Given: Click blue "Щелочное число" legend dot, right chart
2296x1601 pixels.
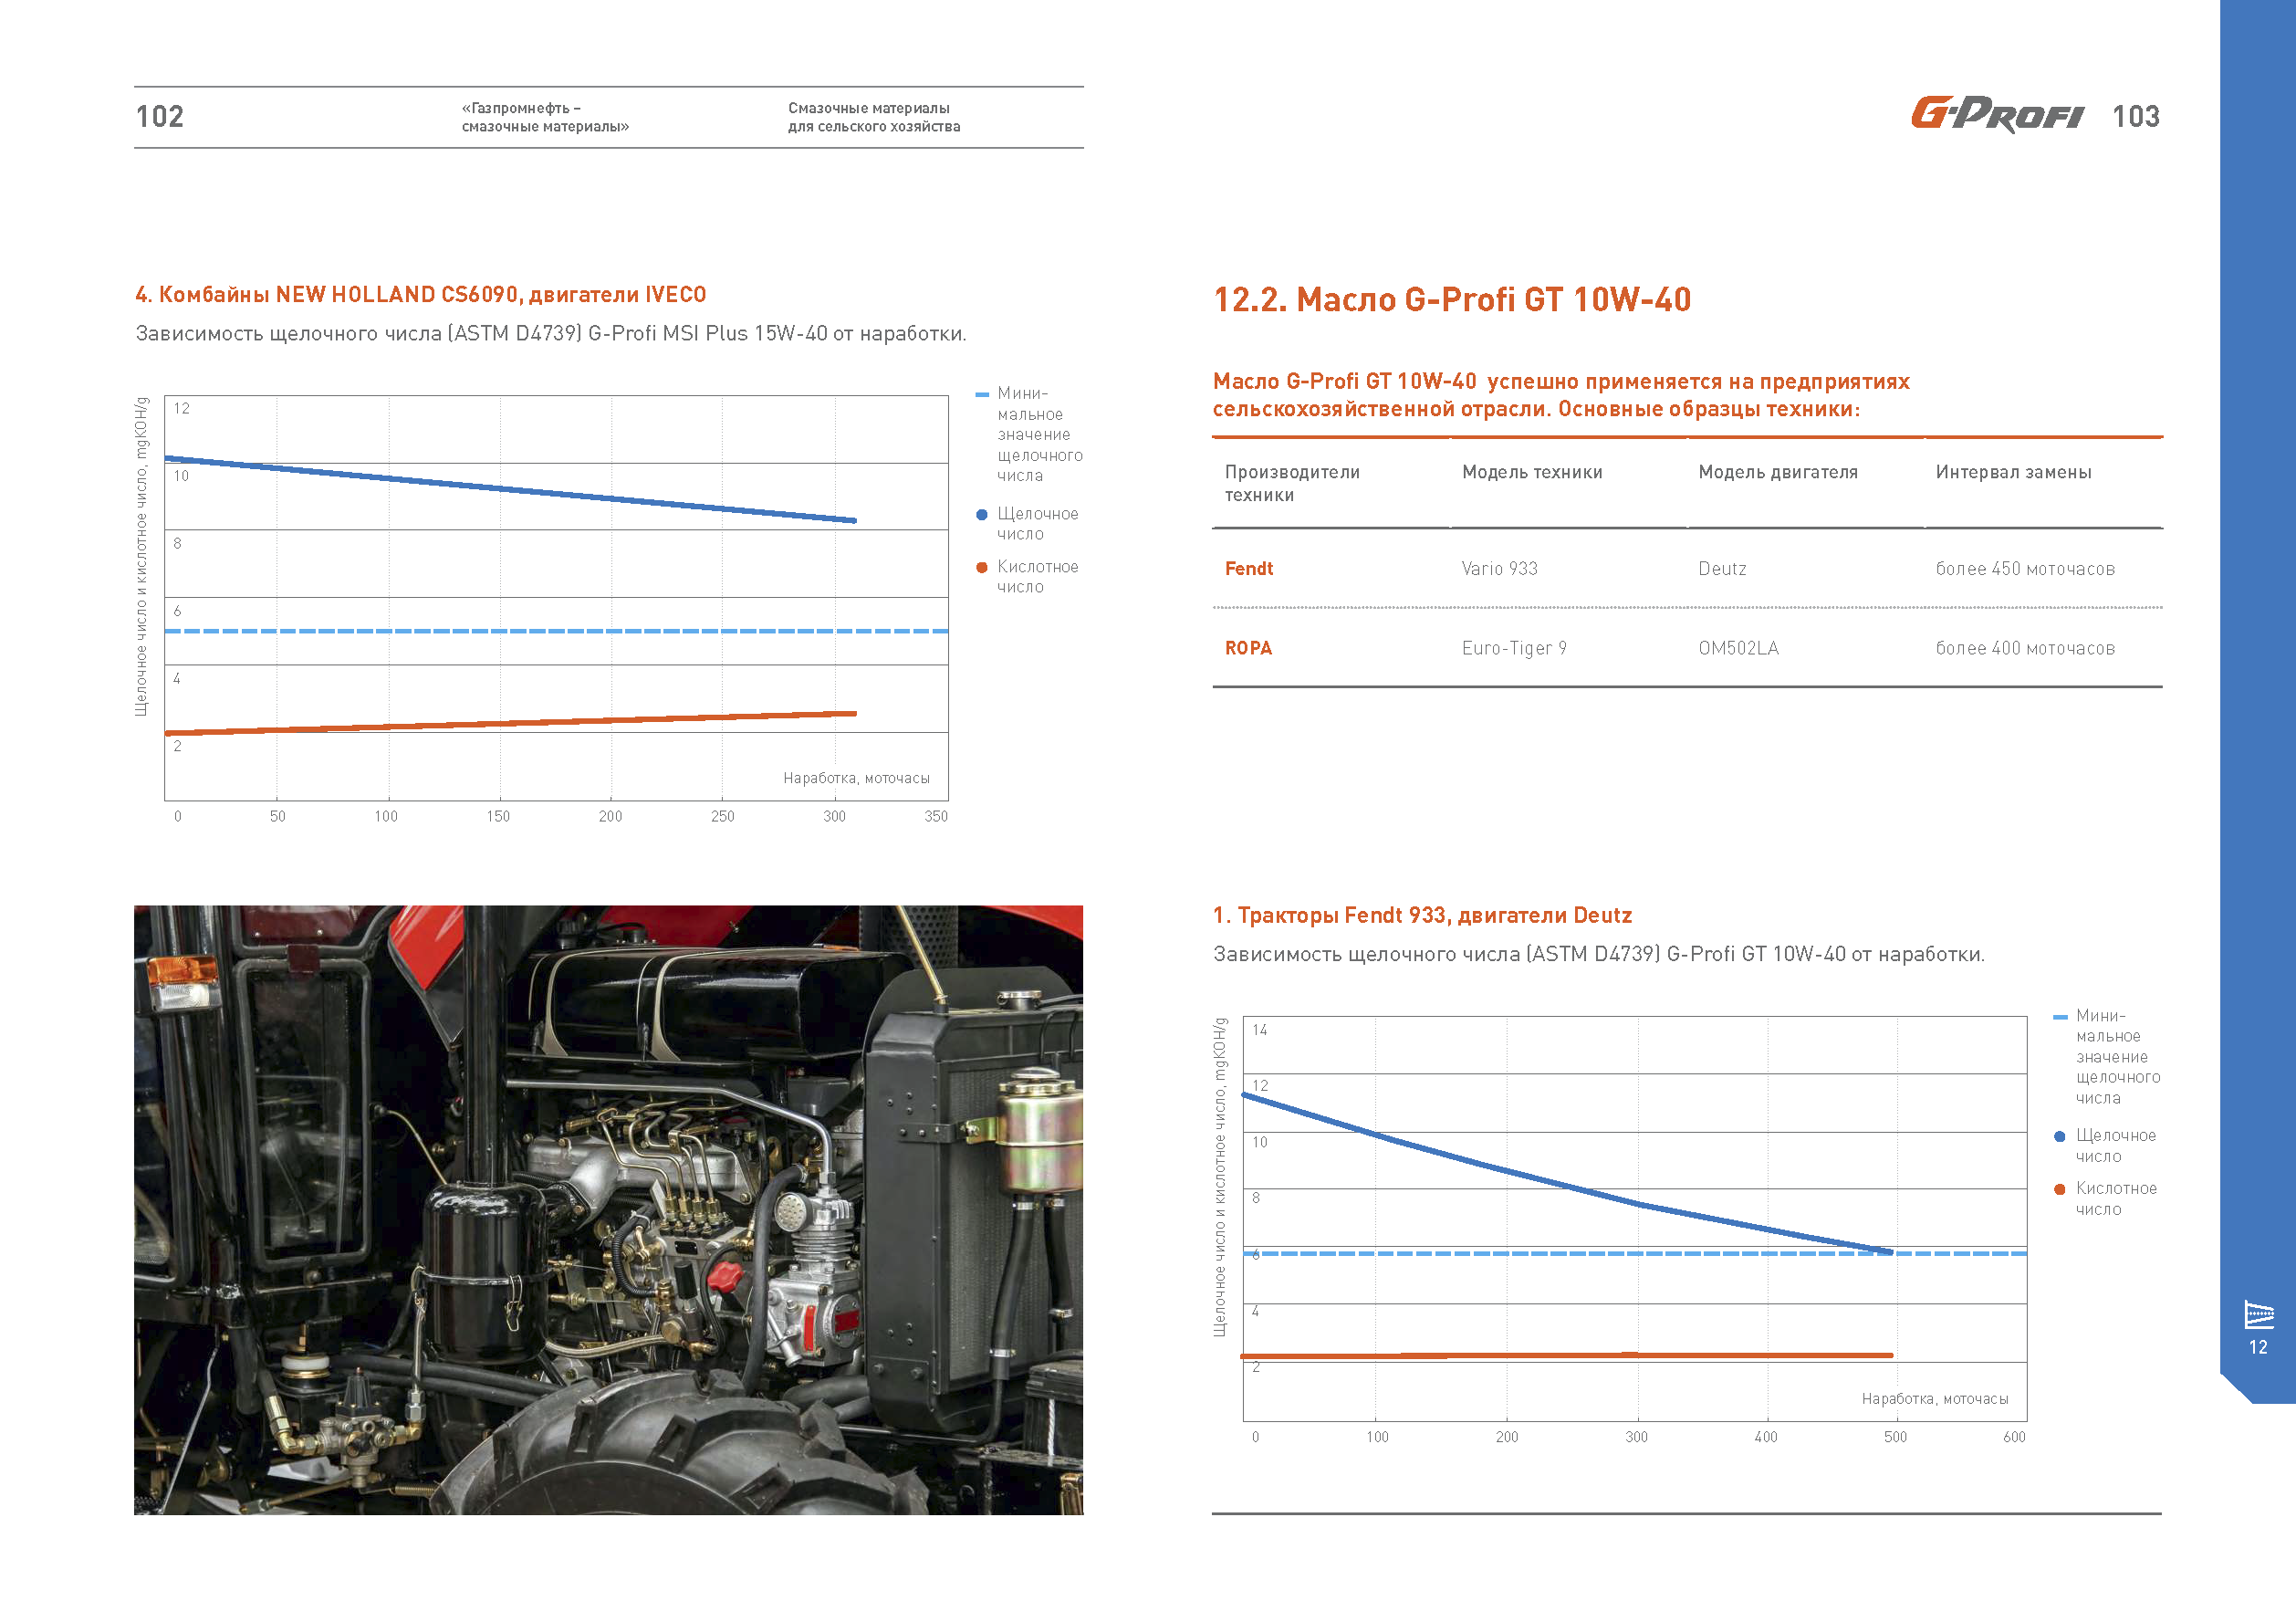Looking at the screenshot, I should (x=2060, y=1136).
